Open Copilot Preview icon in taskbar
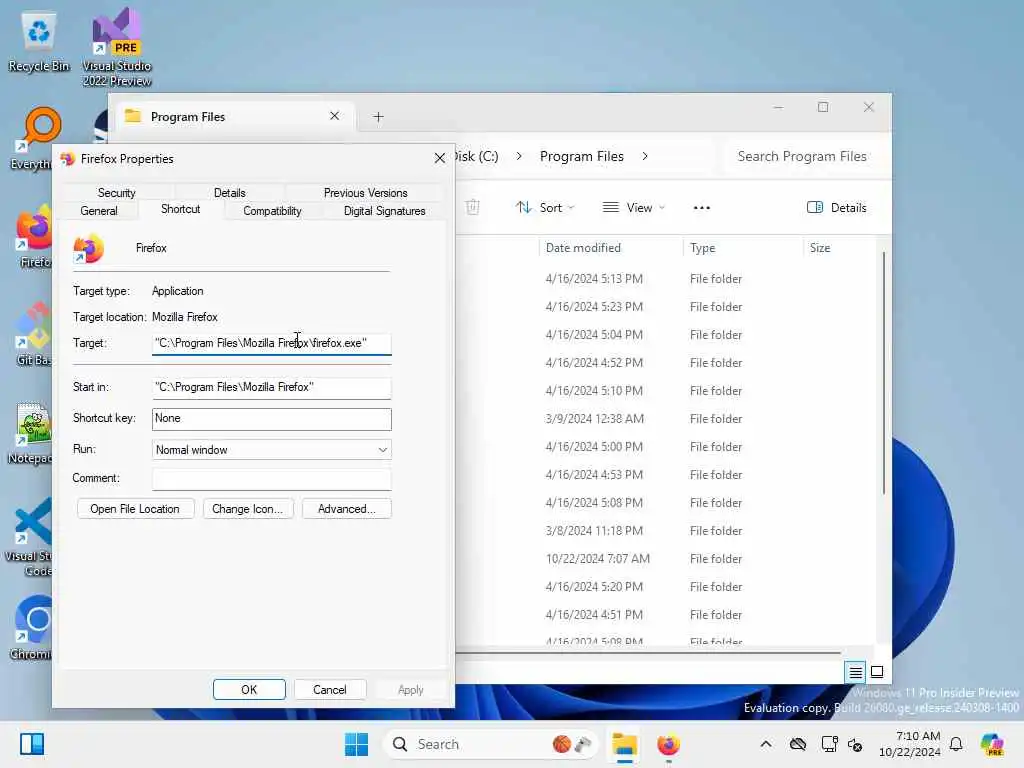Image resolution: width=1024 pixels, height=768 pixels. 992,744
